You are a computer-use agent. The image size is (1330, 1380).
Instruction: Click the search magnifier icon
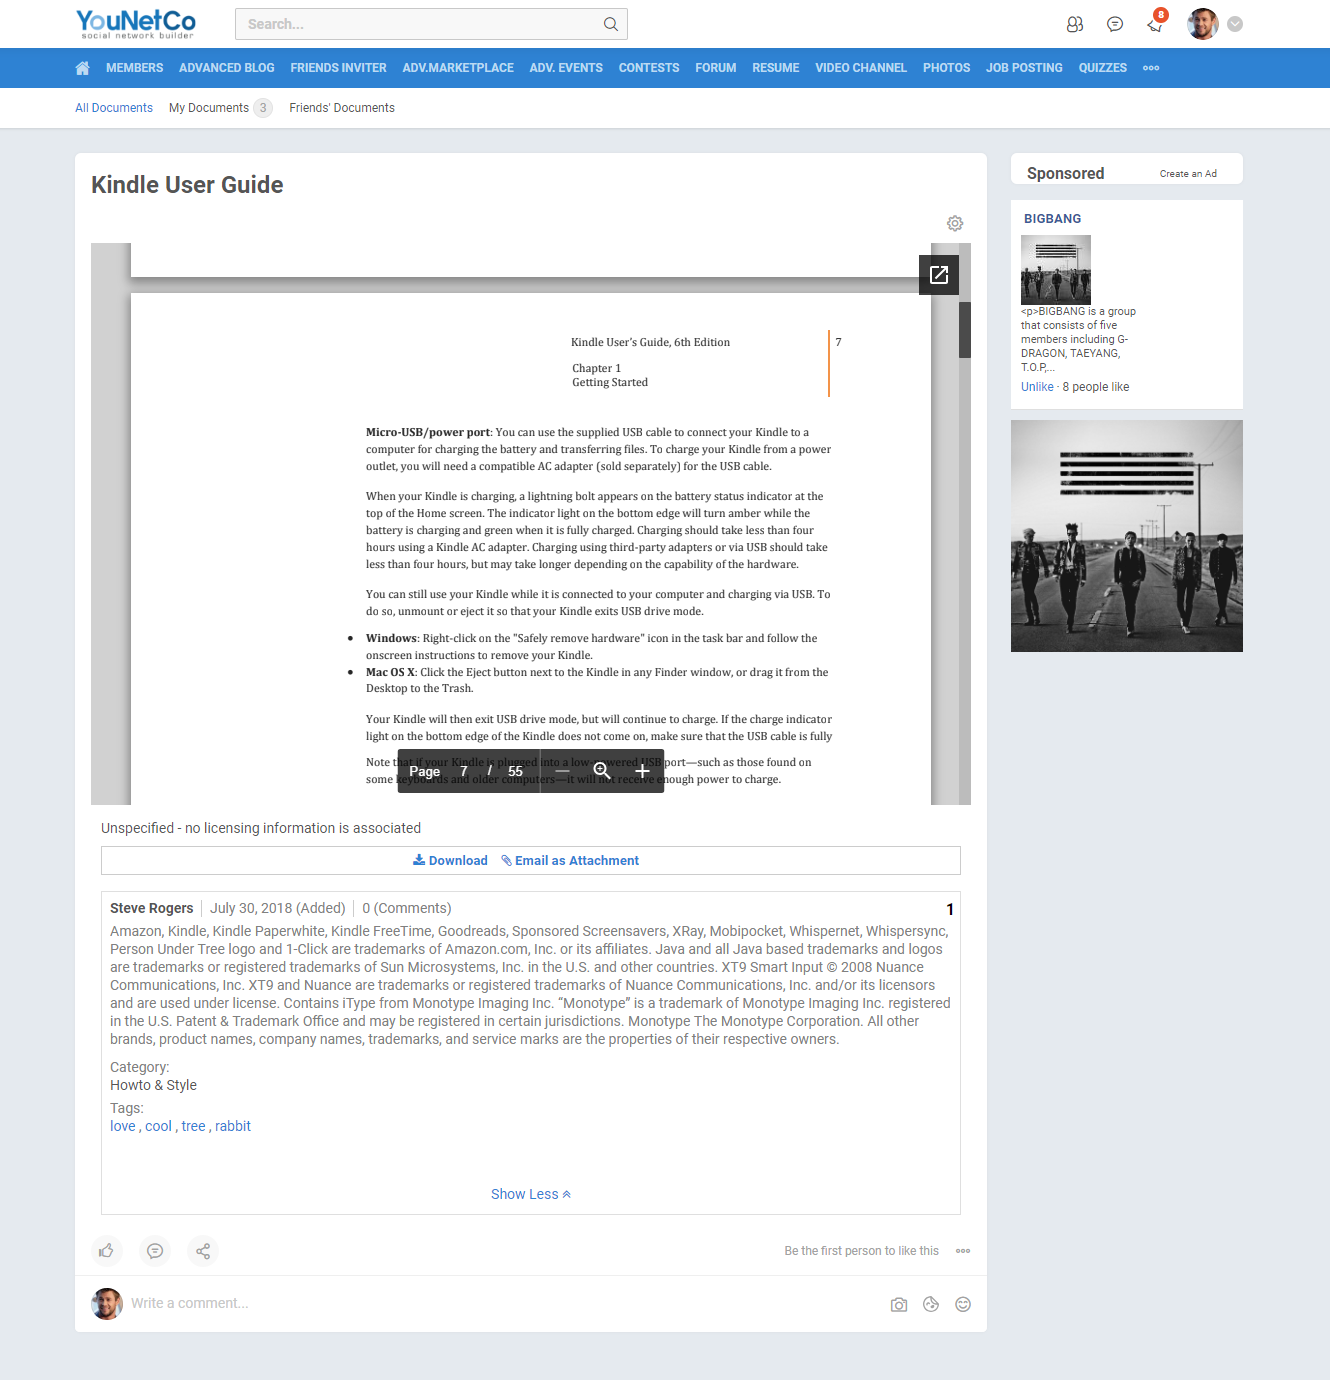point(611,24)
